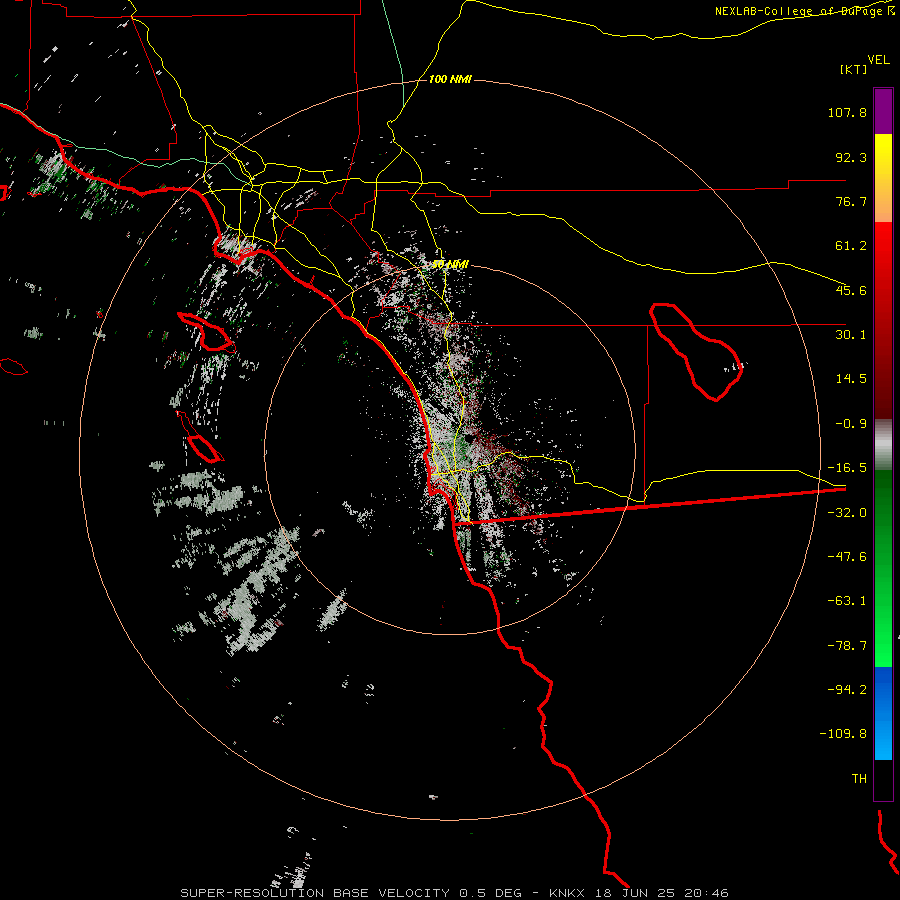Pick the red segment of the color bar
This screenshot has width=900, height=900.
[x=883, y=320]
